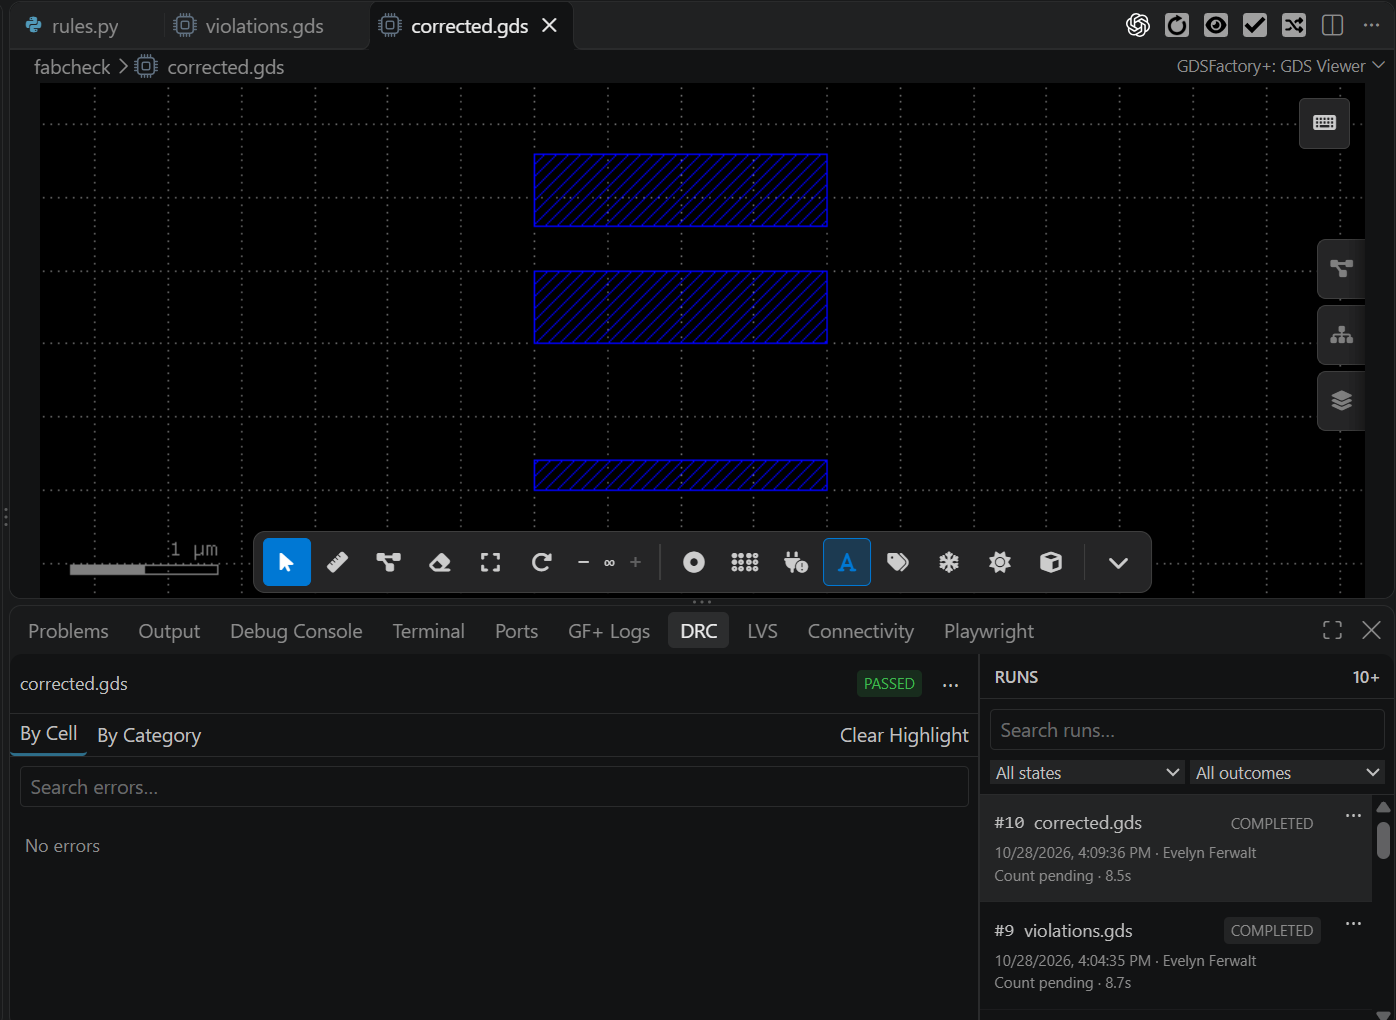
Task: Focus the Search errors field
Action: 494,787
